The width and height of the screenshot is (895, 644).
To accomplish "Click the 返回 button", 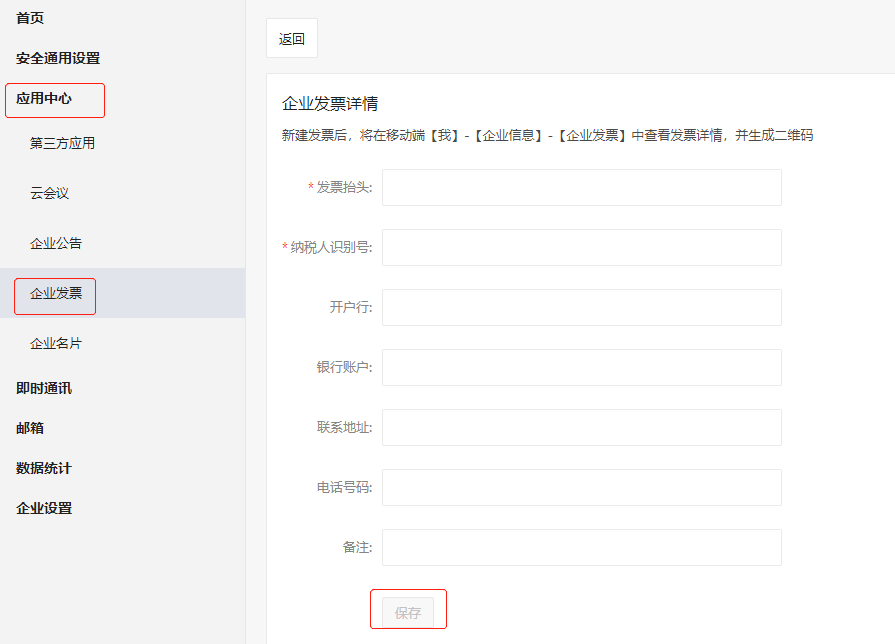I will coord(292,39).
